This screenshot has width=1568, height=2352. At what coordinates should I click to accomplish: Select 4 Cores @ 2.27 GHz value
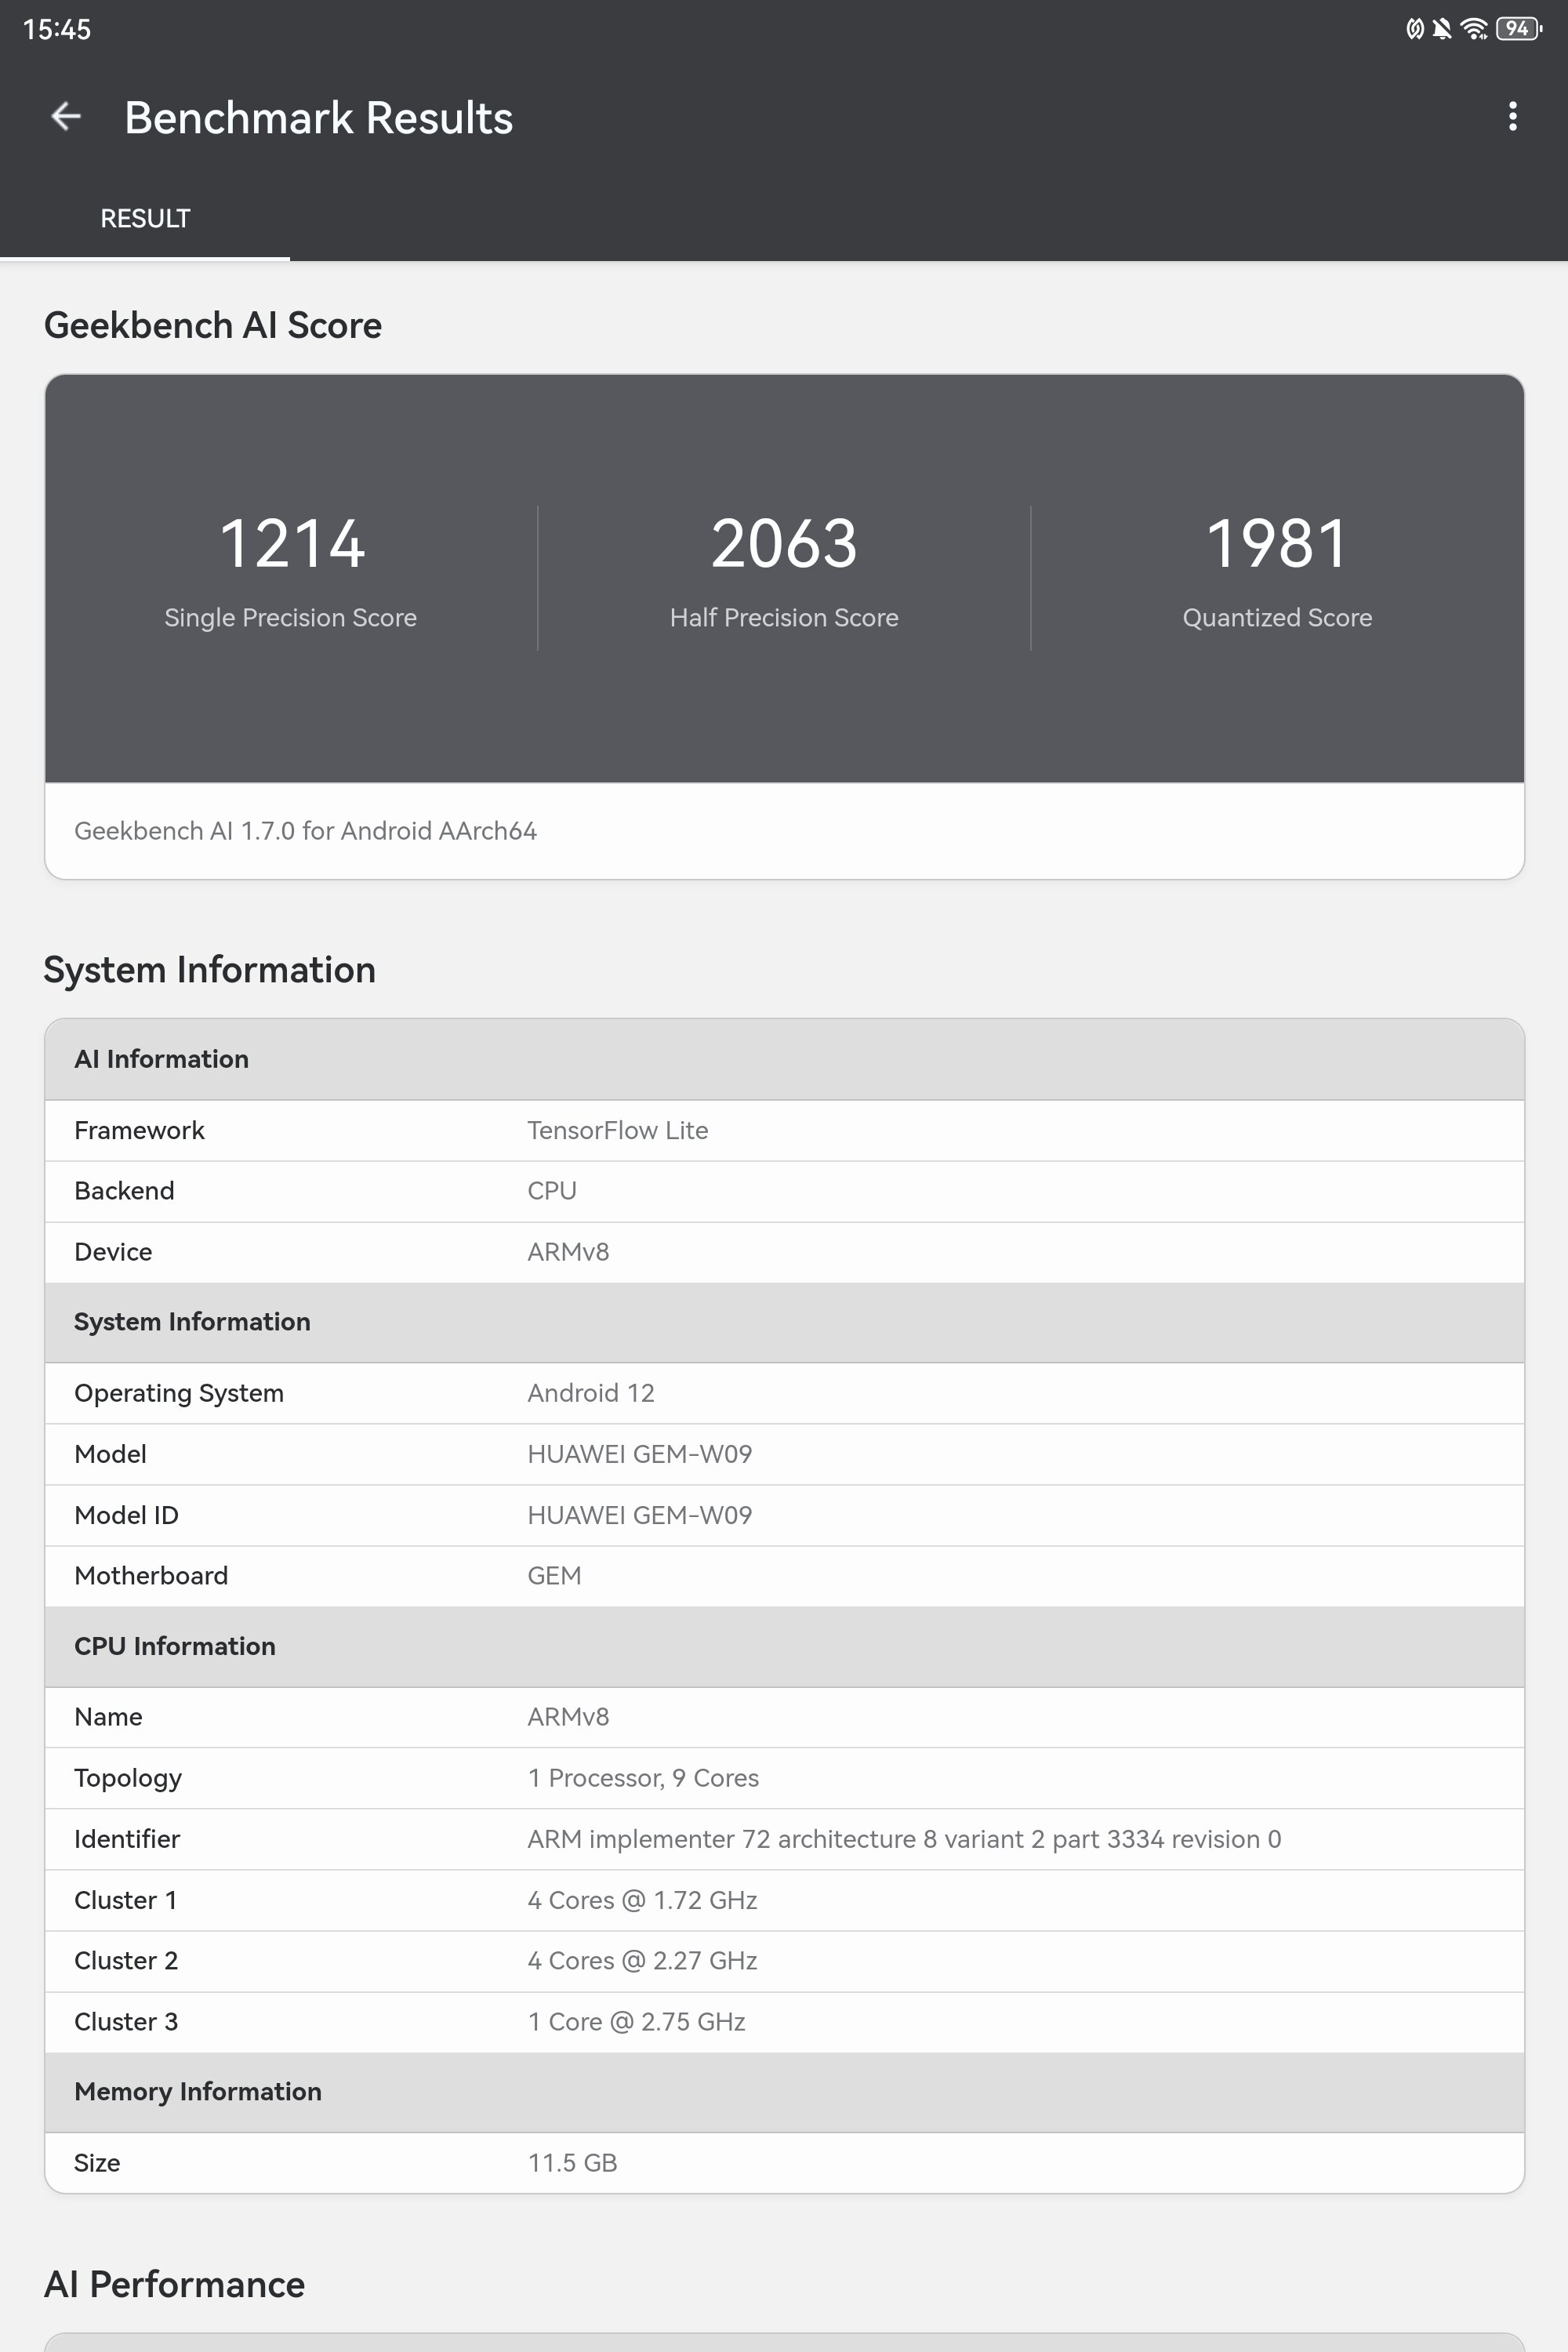(642, 1961)
